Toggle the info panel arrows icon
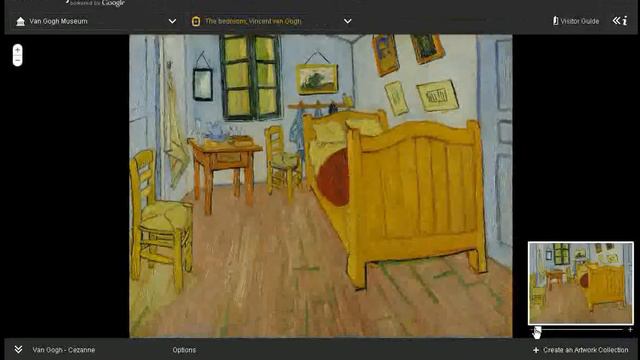Screen dimensions: 640x360 pos(620,21)
